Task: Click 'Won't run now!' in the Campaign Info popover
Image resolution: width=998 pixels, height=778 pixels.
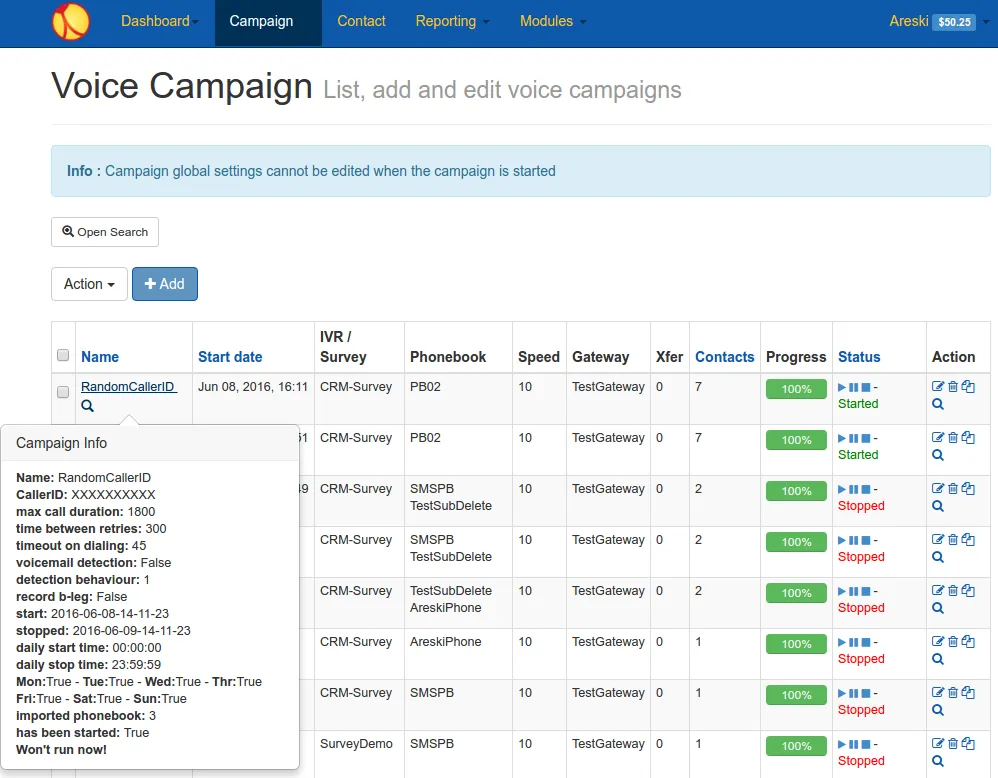Action: click(61, 749)
